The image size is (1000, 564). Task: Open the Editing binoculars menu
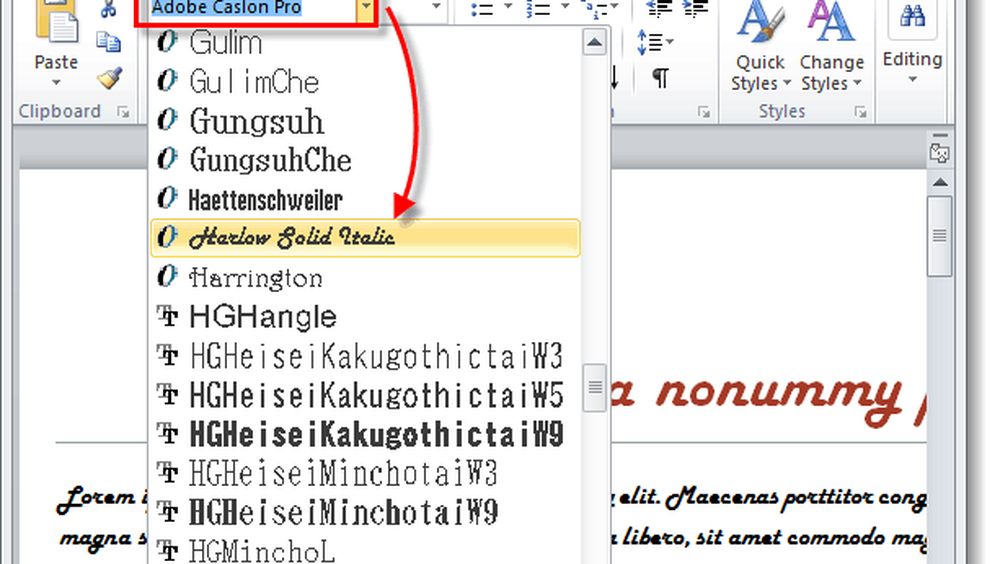pos(911,40)
